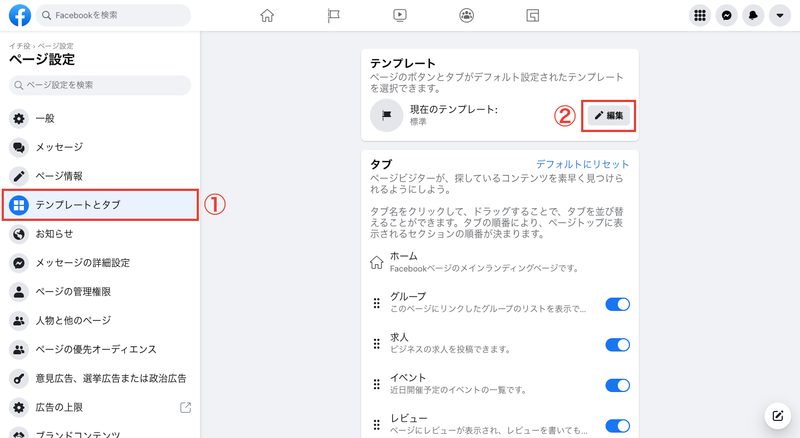Click the Messenger icon next to メッセージの詳細設定

click(x=19, y=263)
